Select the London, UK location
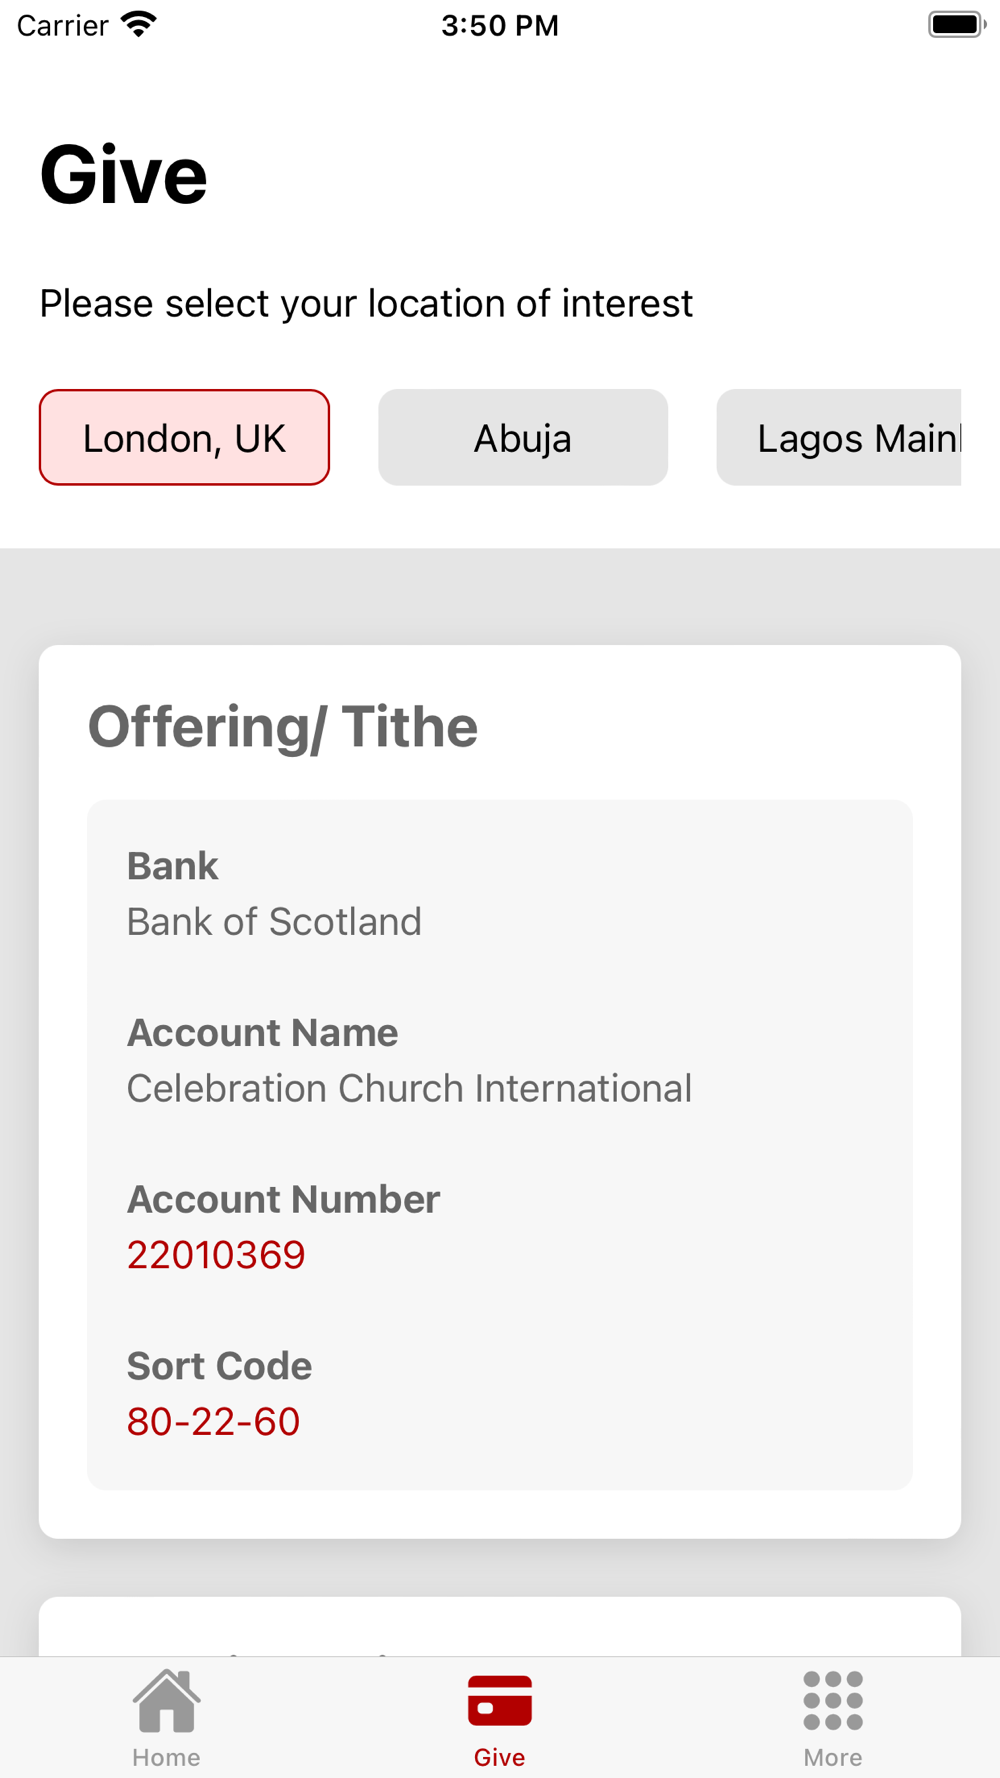 coord(184,437)
